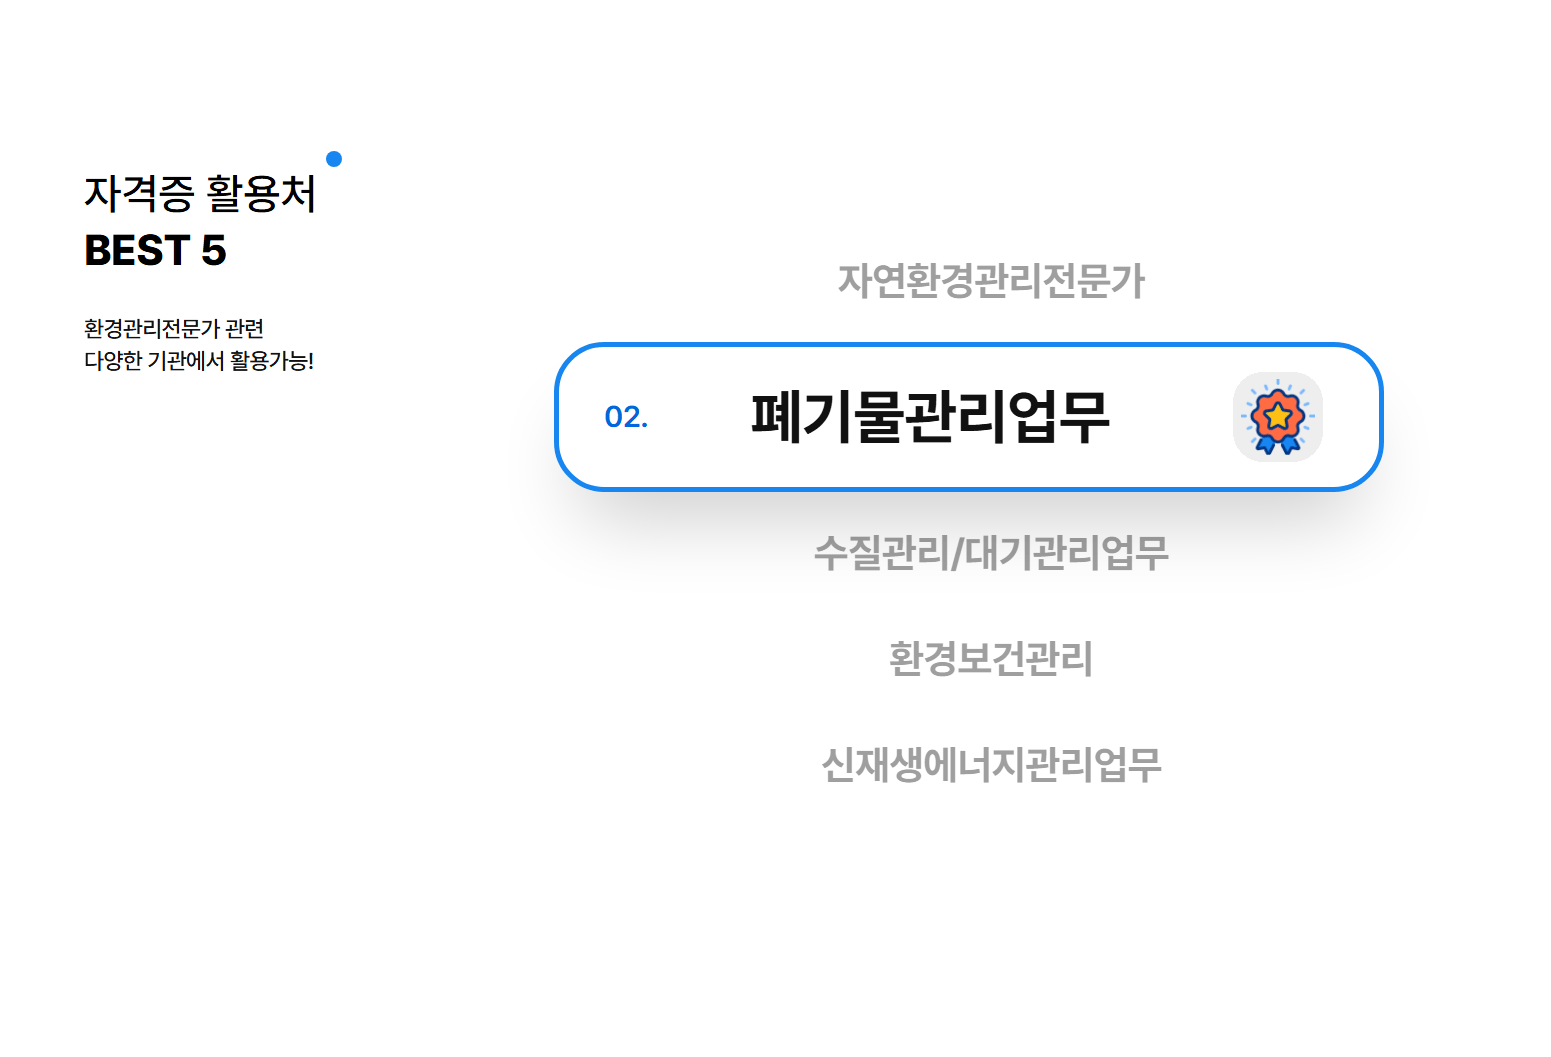Click the blue dot beside 자격증 활용처
This screenshot has height=1057, width=1551.
tap(334, 159)
